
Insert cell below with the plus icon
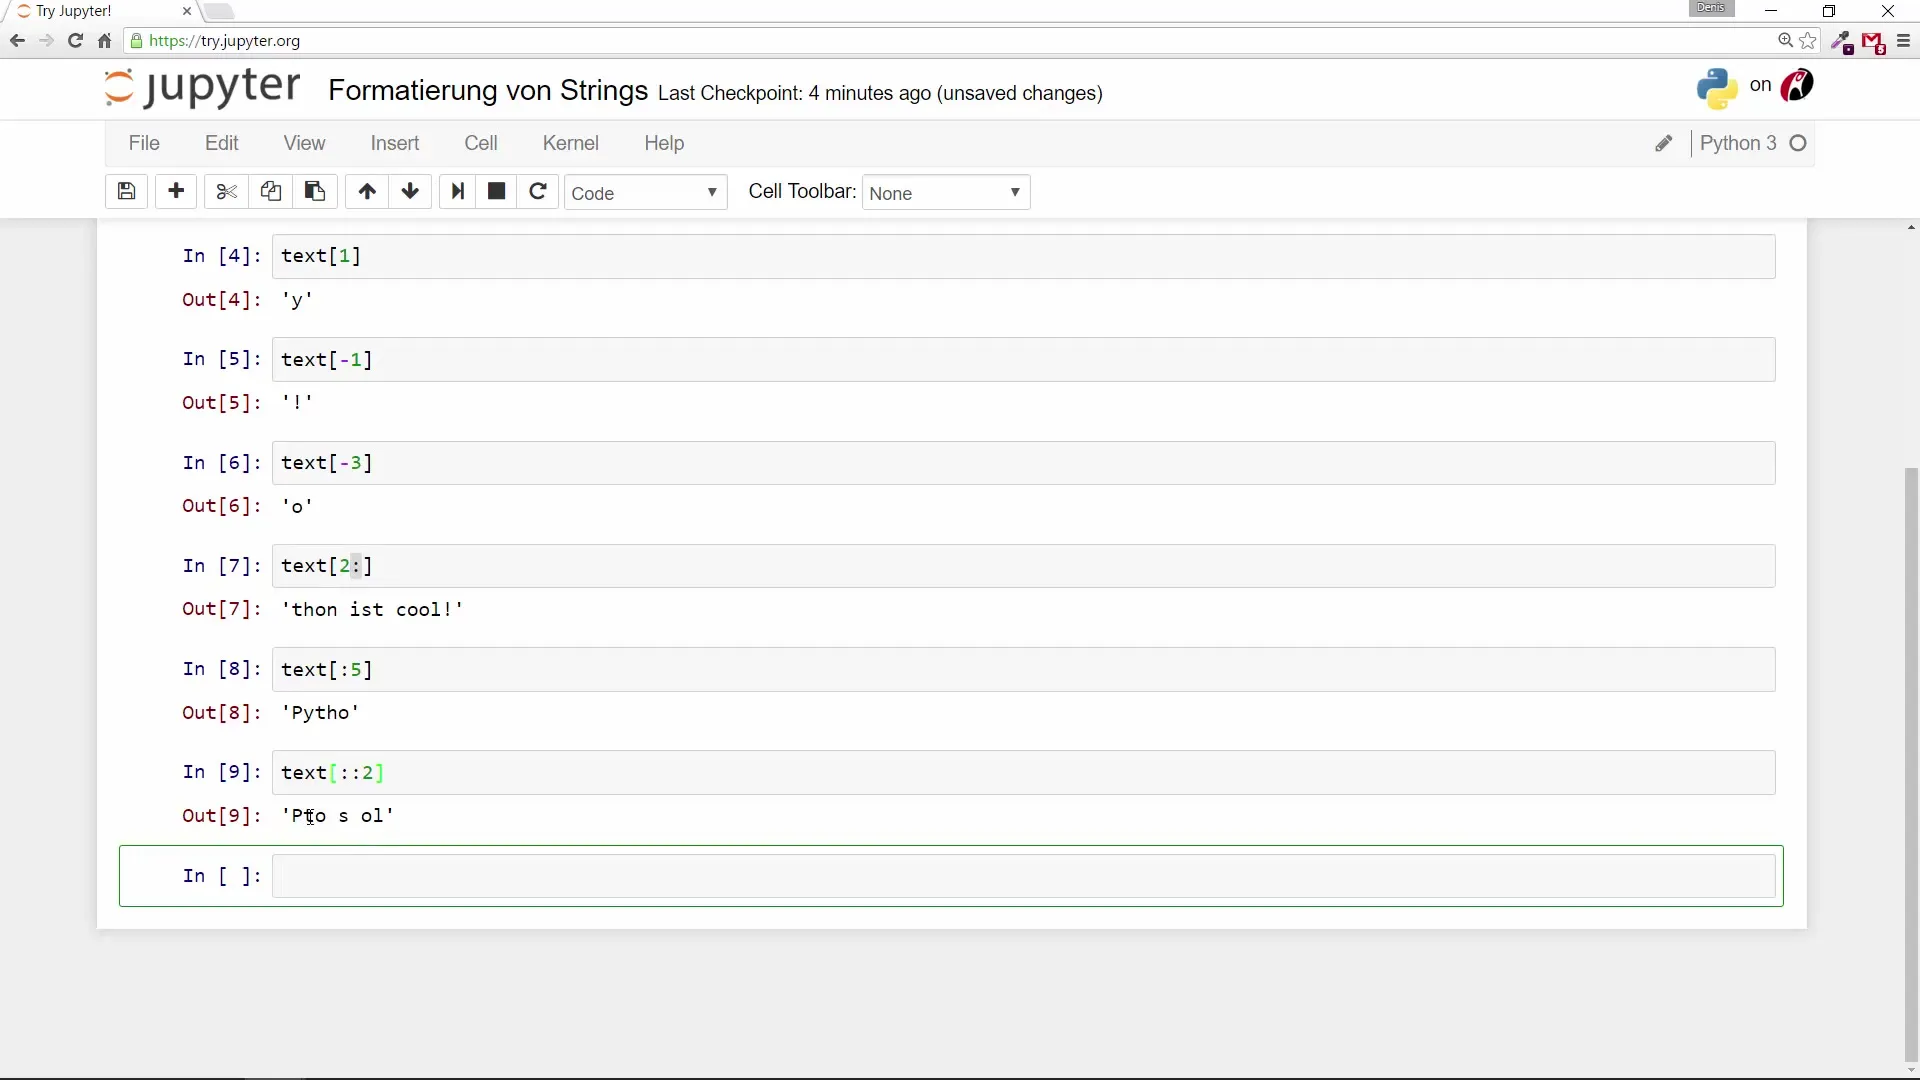[x=177, y=192]
